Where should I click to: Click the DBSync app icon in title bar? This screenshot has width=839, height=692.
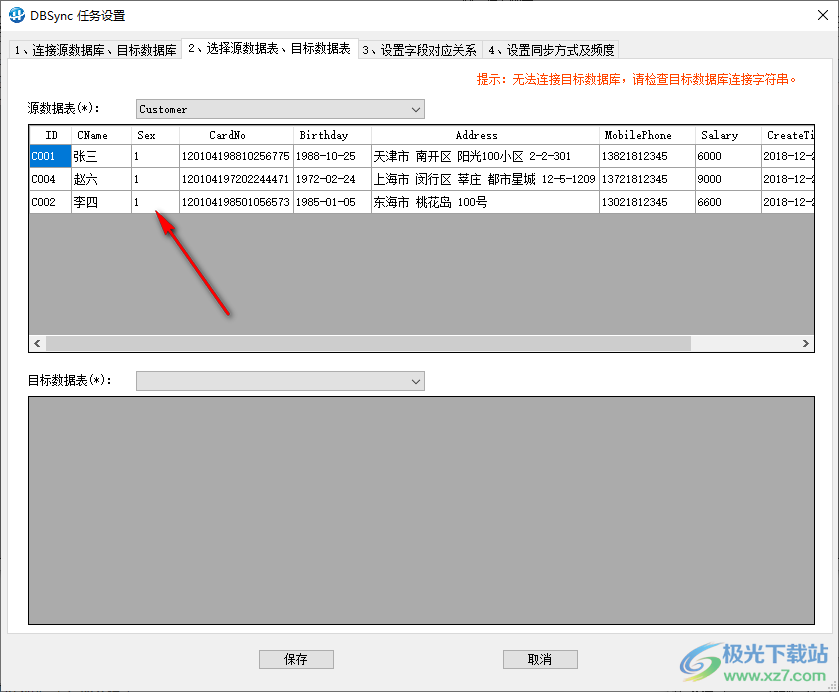(x=17, y=15)
